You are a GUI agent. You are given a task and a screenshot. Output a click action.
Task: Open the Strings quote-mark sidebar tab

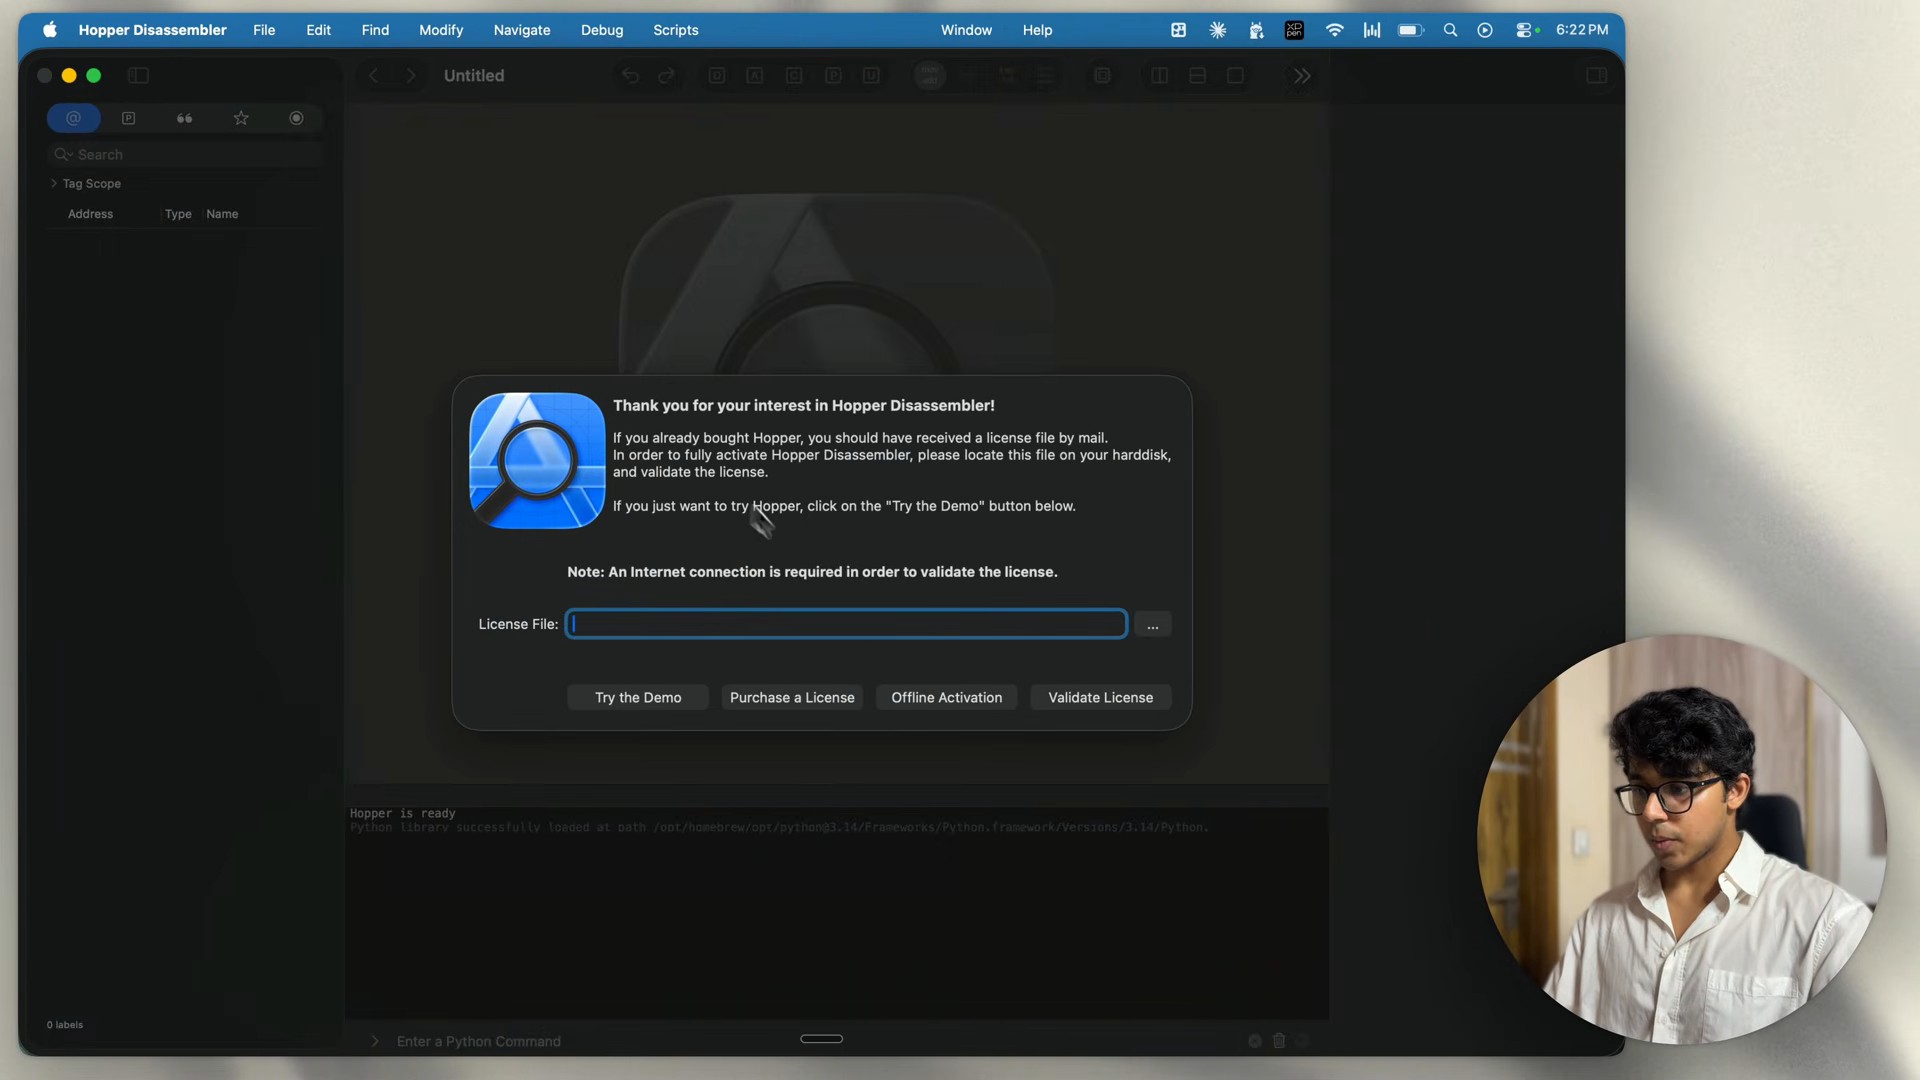(x=185, y=118)
